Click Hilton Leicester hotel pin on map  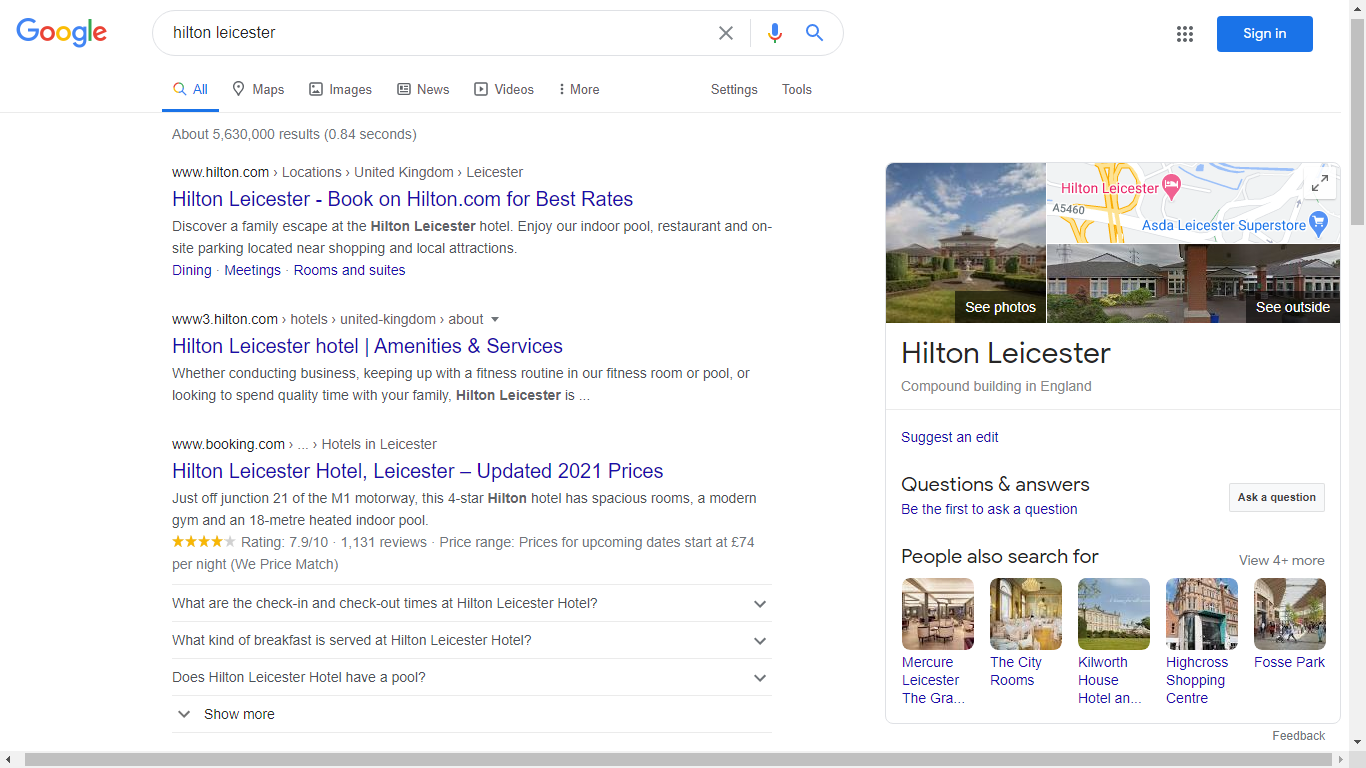[1172, 187]
